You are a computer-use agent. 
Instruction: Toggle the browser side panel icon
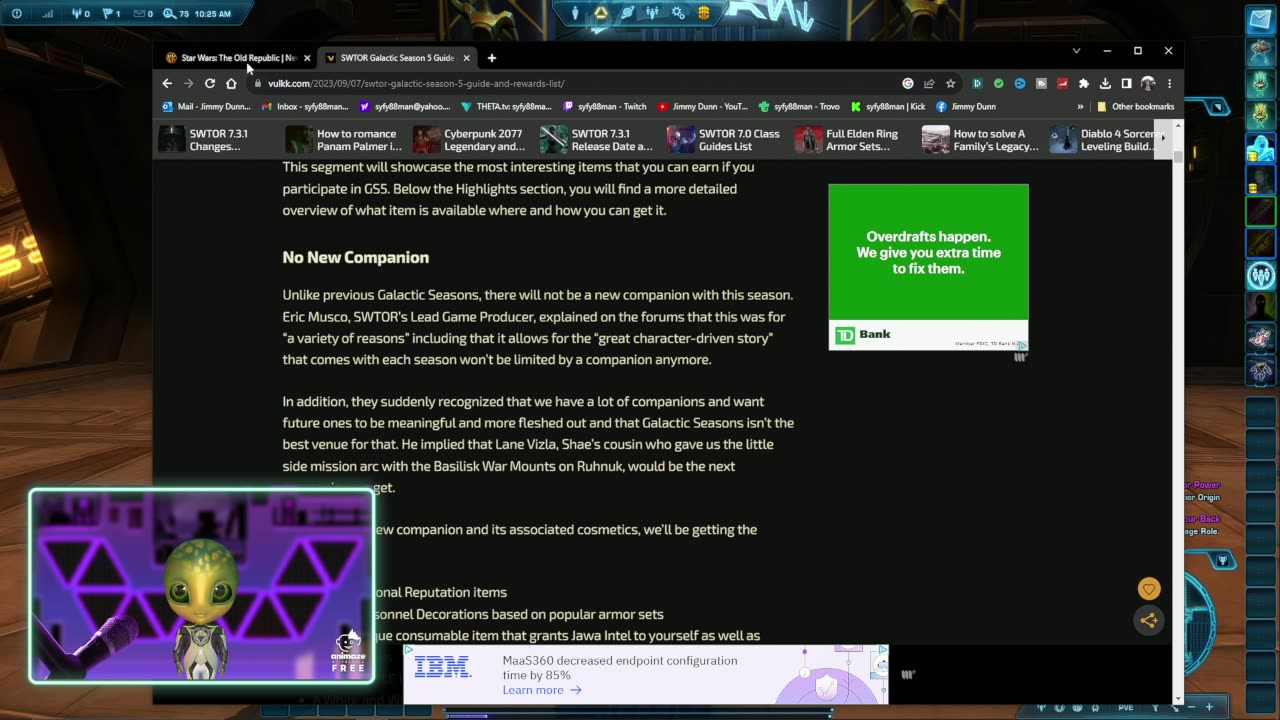click(1126, 84)
